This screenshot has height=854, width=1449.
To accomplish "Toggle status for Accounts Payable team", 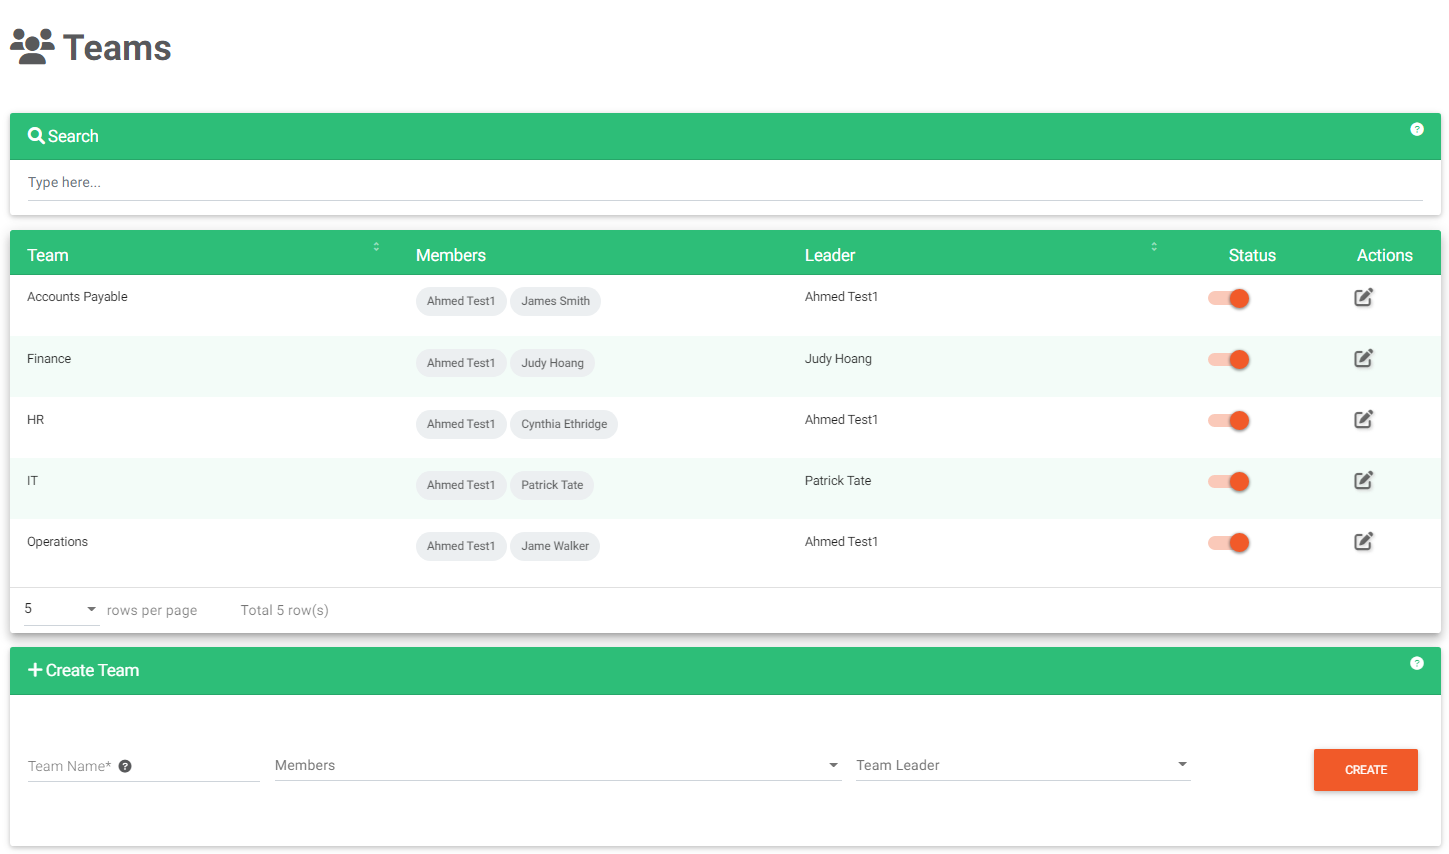I will pyautogui.click(x=1229, y=298).
